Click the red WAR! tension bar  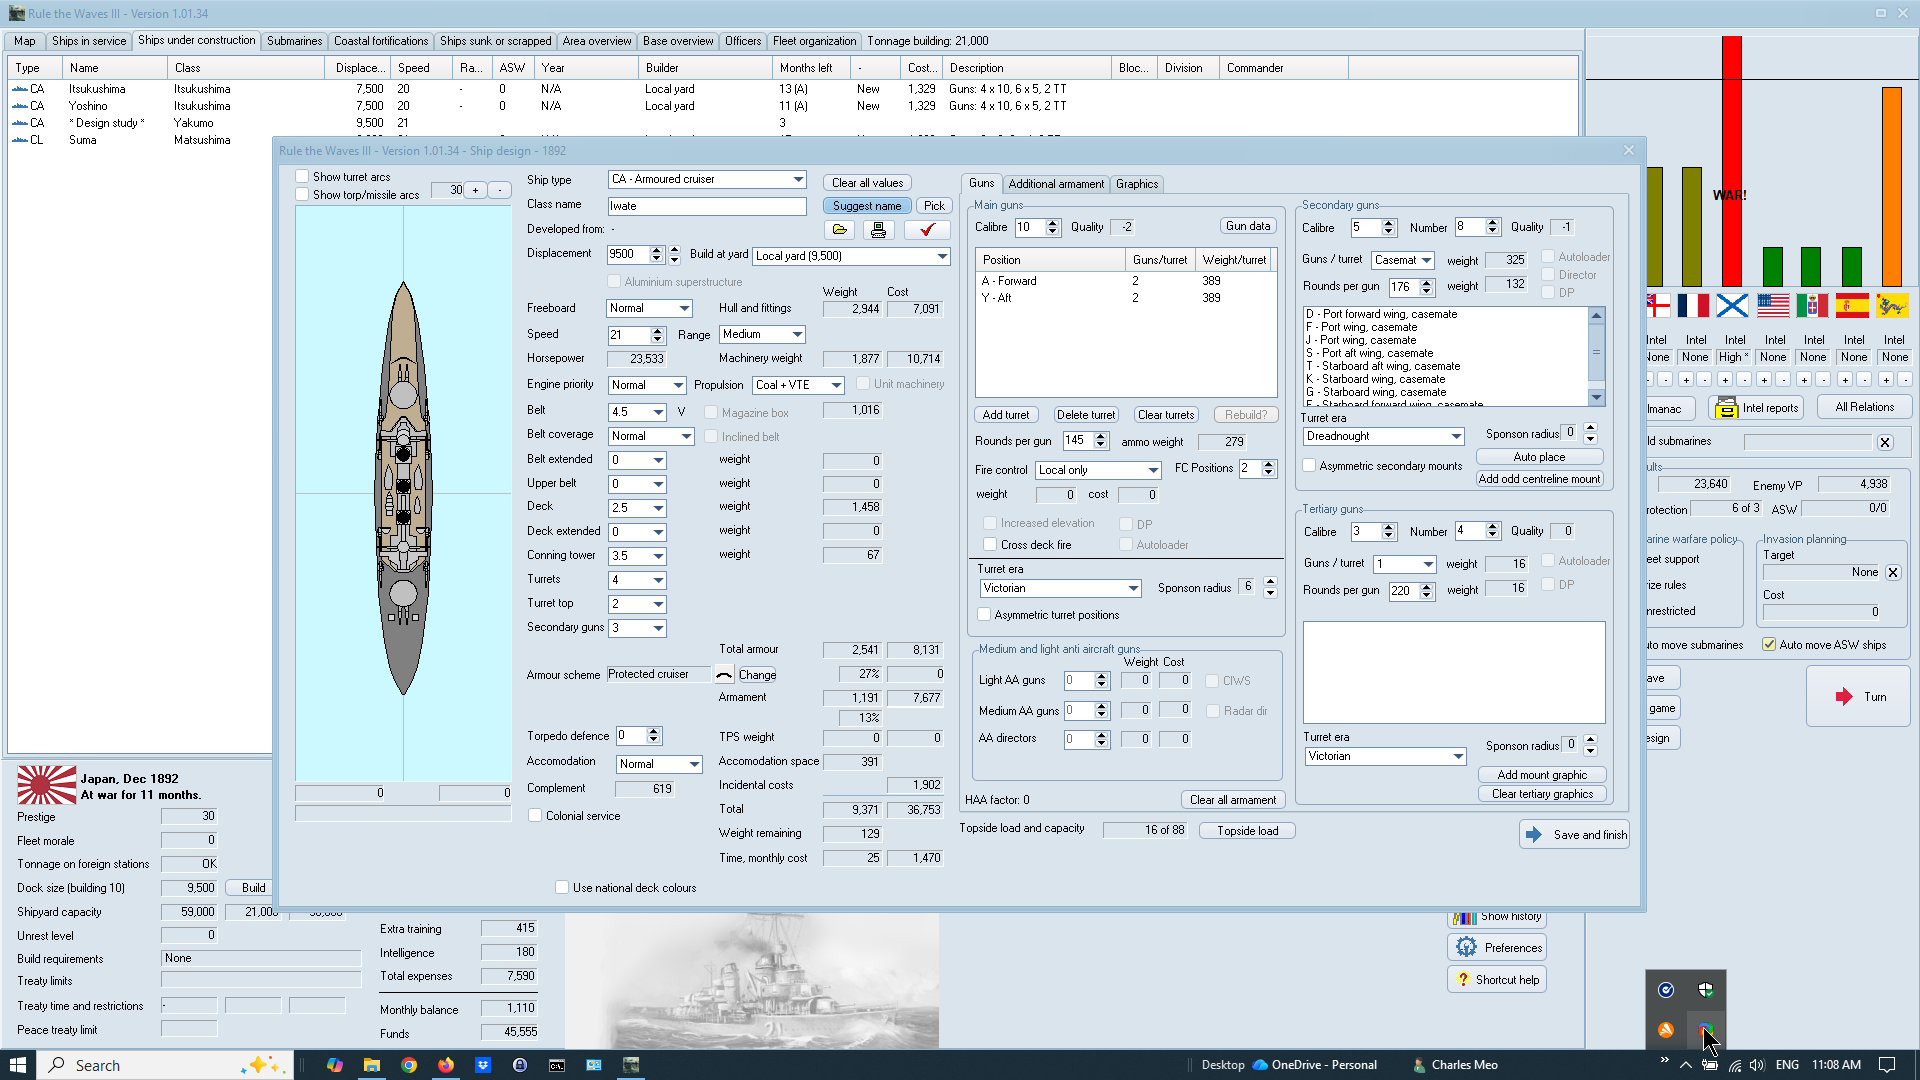point(1732,161)
